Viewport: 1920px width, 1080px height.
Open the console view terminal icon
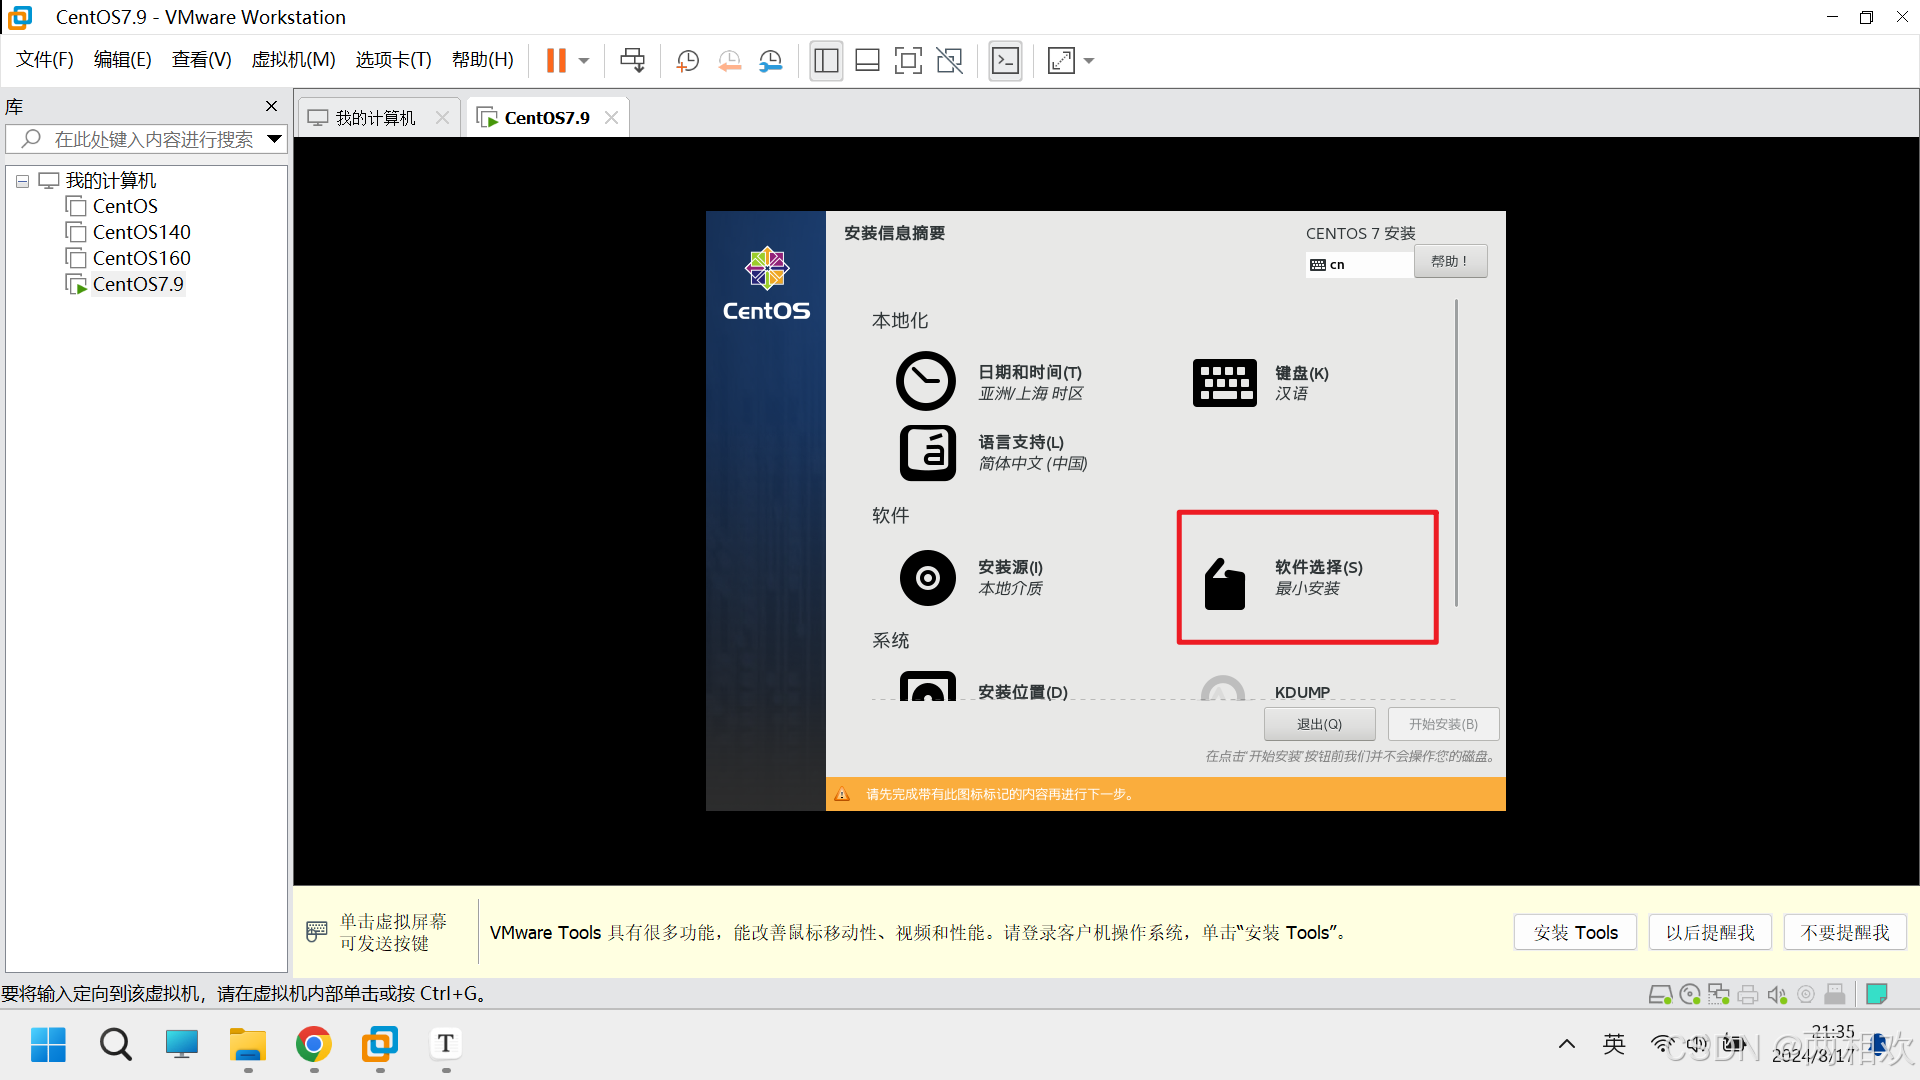click(1005, 61)
